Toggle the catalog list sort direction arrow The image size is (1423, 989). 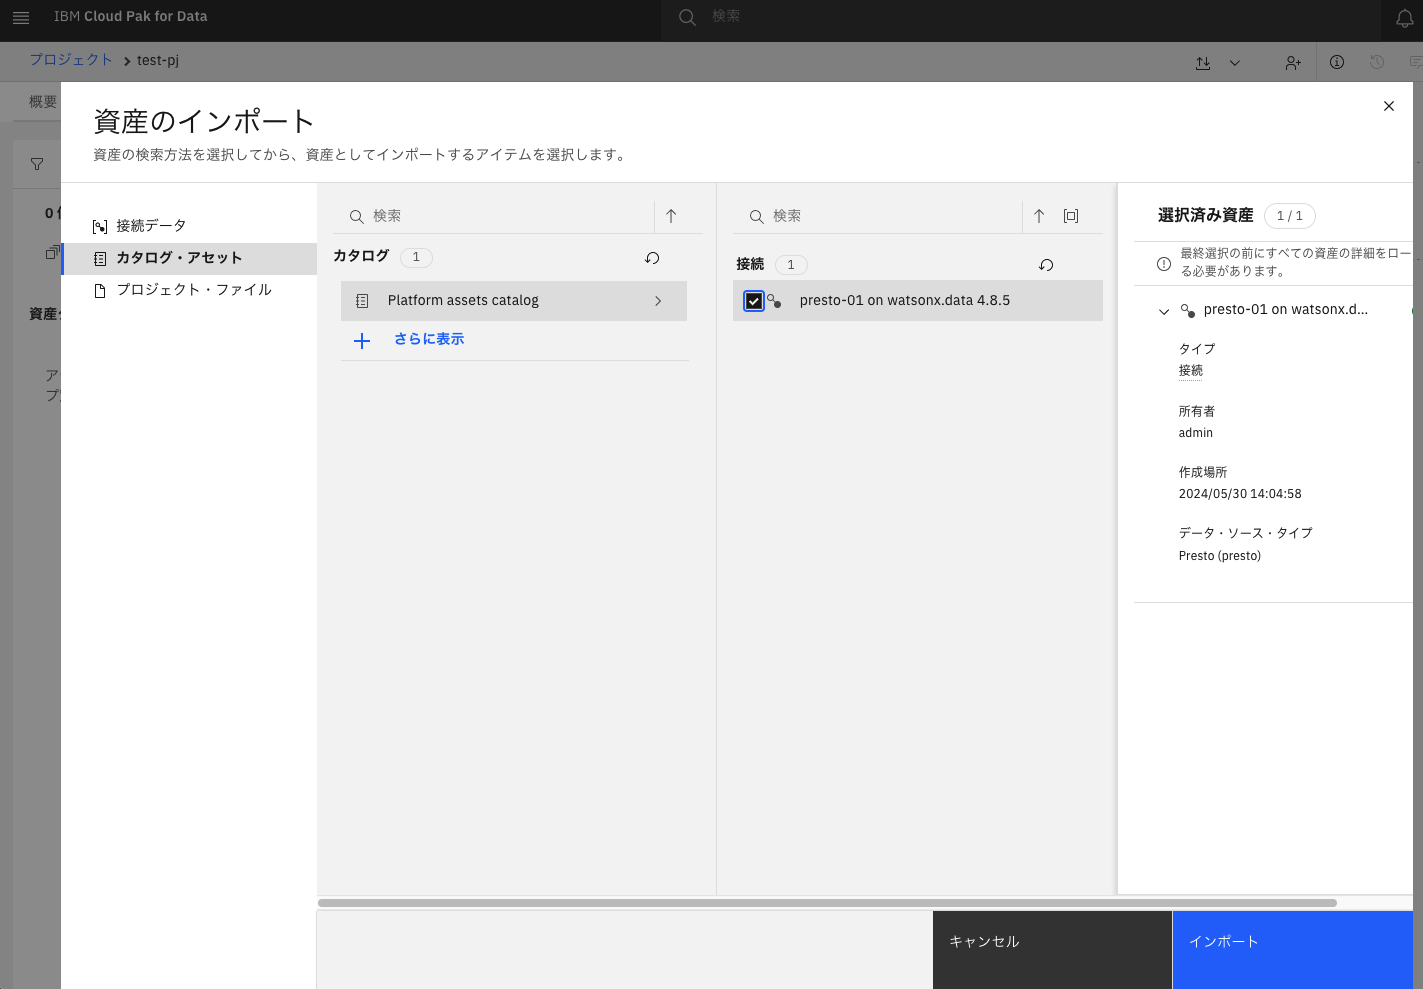(672, 215)
